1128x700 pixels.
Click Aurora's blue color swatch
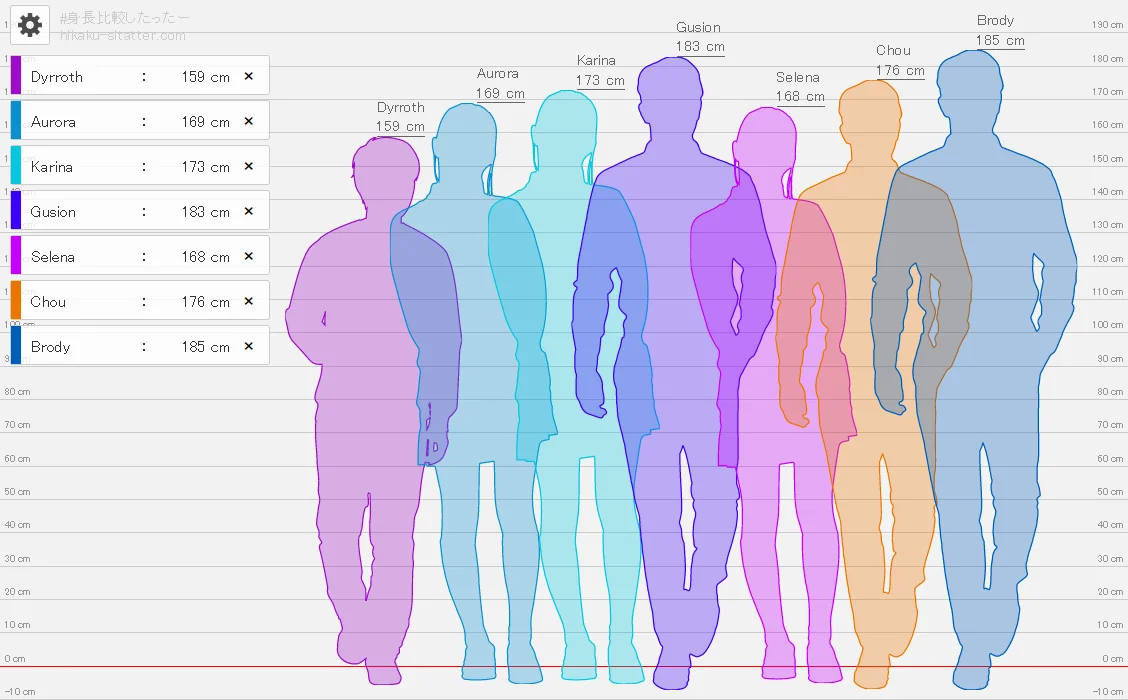point(16,121)
